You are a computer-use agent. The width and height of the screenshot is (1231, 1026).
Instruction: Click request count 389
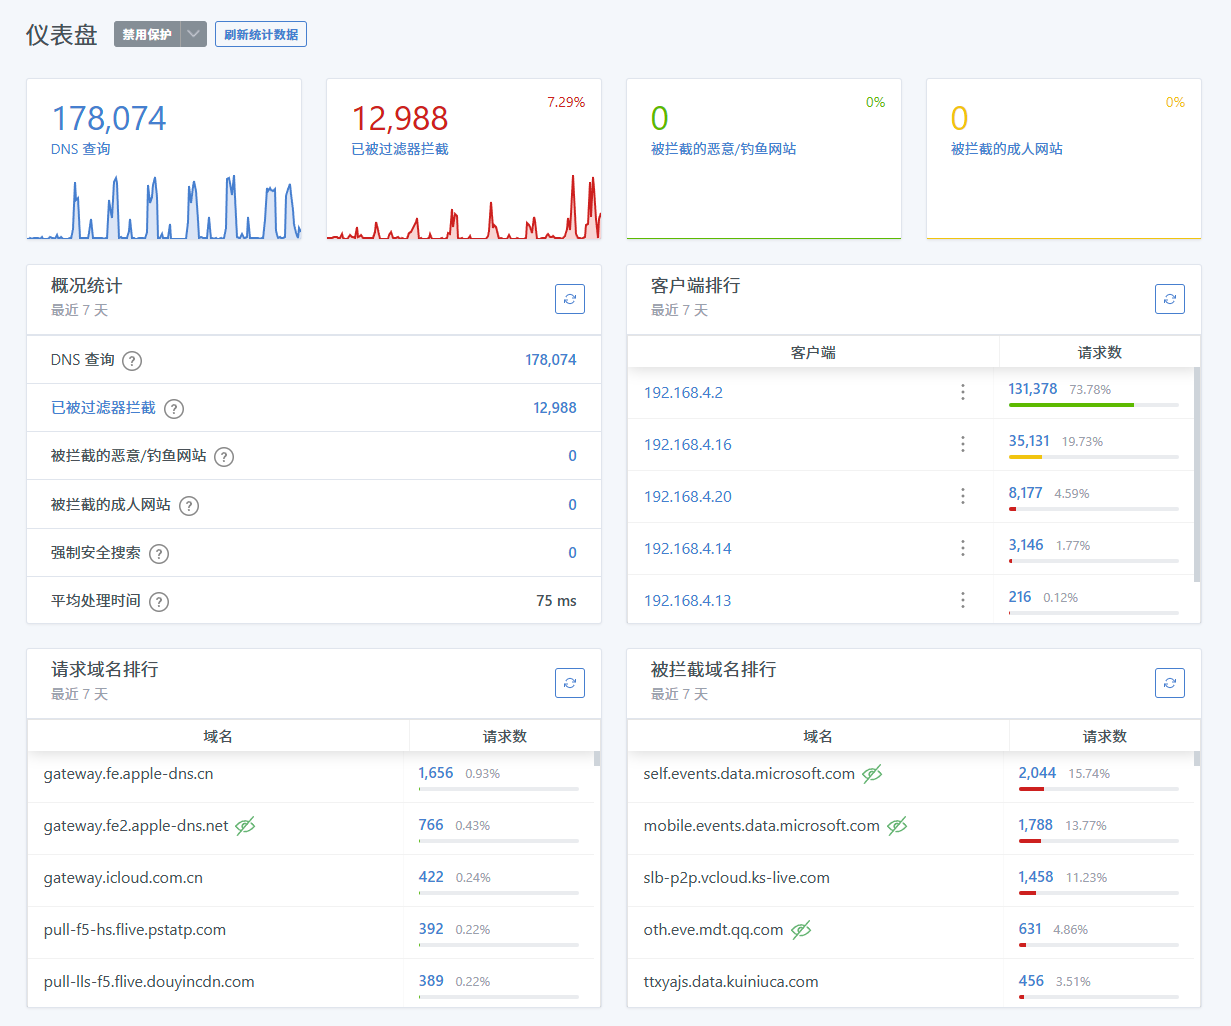431,981
